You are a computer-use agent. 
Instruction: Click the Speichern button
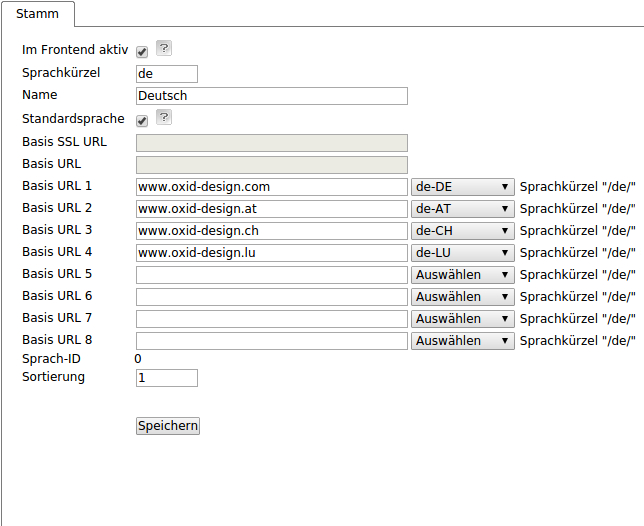coord(168,426)
